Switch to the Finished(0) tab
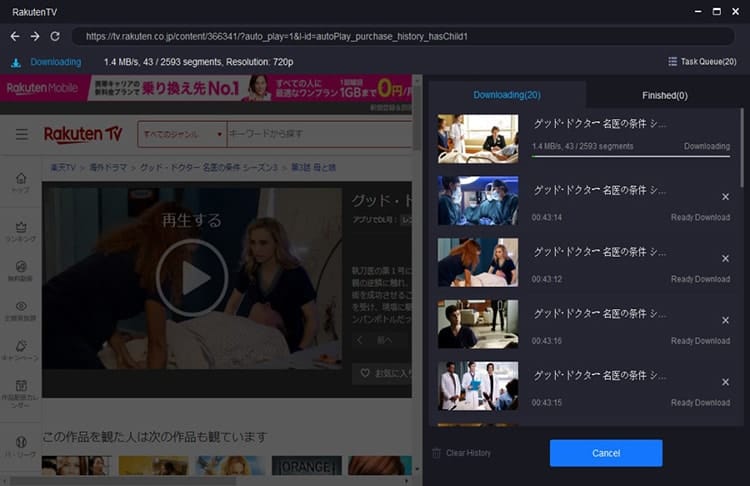750x486 pixels. (x=664, y=95)
